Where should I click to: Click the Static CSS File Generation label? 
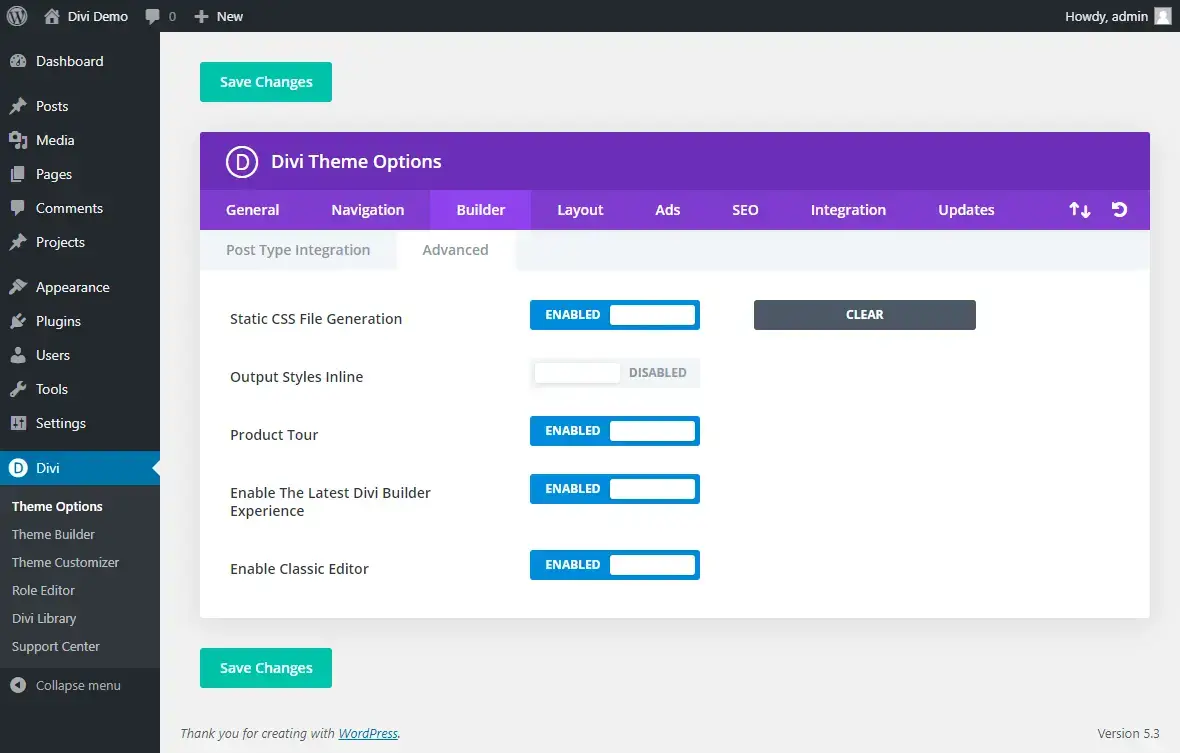coord(316,319)
